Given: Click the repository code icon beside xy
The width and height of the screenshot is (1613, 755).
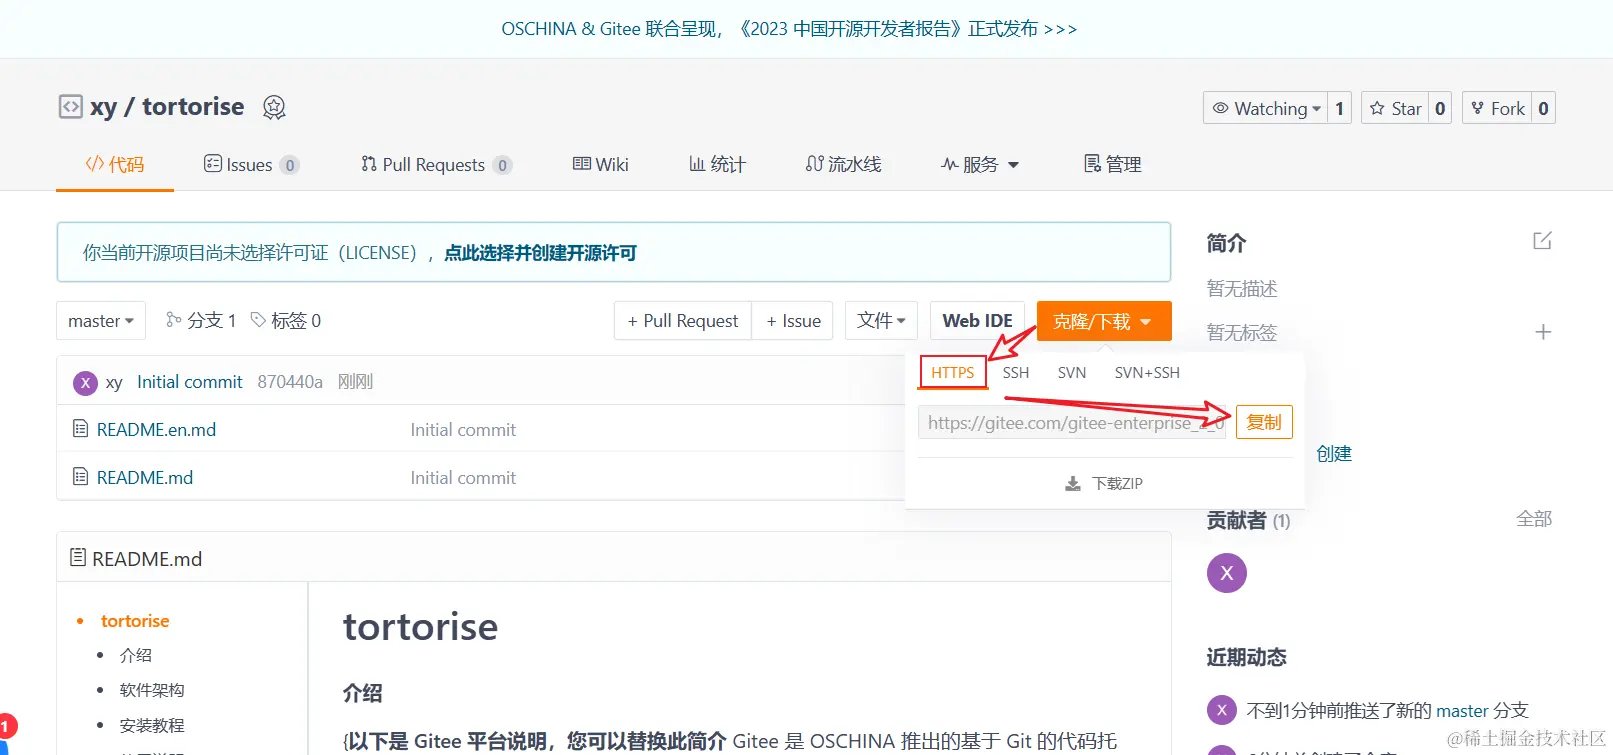Looking at the screenshot, I should (70, 106).
